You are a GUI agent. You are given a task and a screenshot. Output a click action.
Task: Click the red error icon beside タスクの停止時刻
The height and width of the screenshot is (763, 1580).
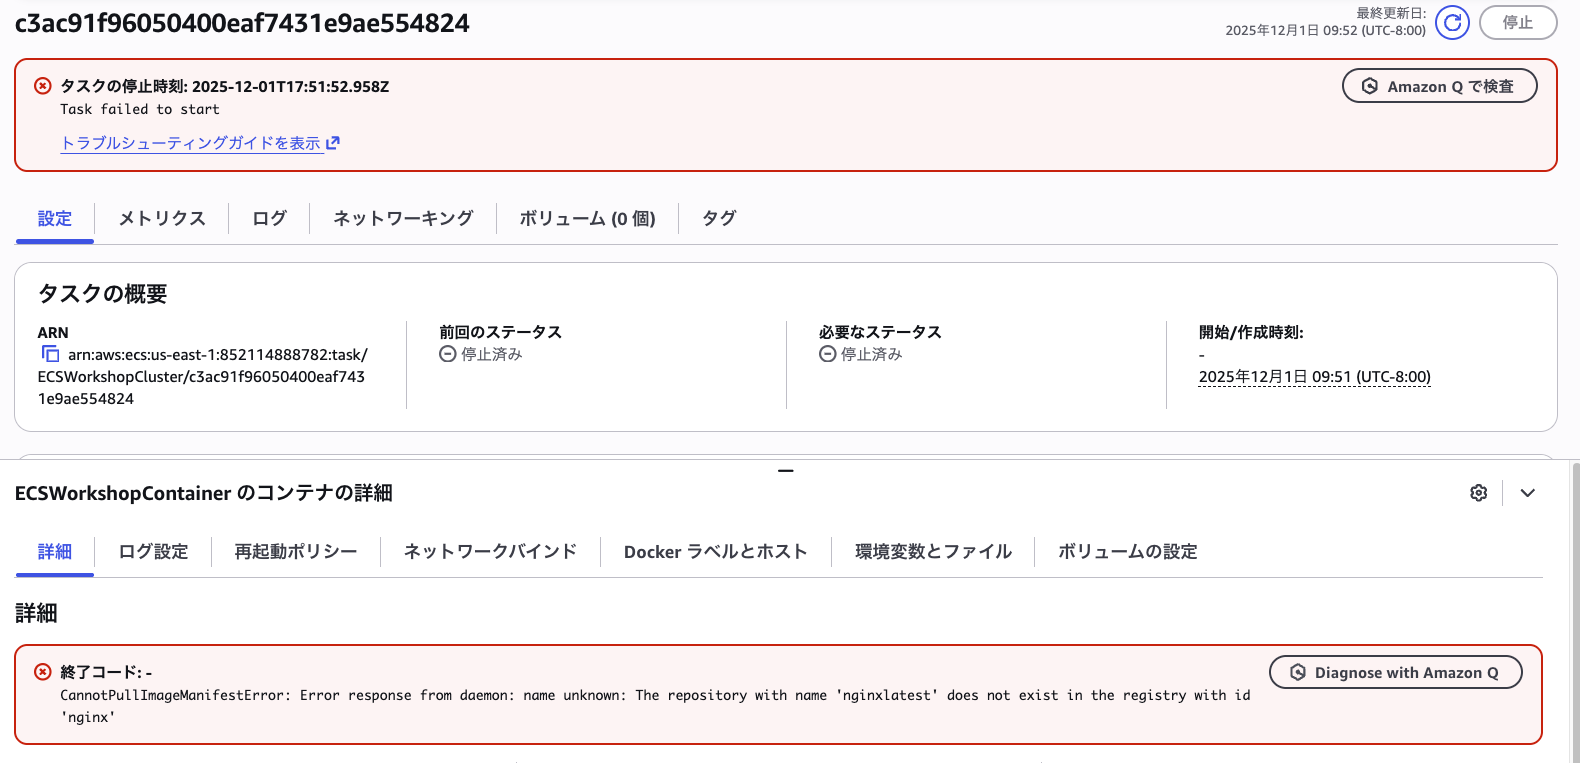click(x=43, y=86)
